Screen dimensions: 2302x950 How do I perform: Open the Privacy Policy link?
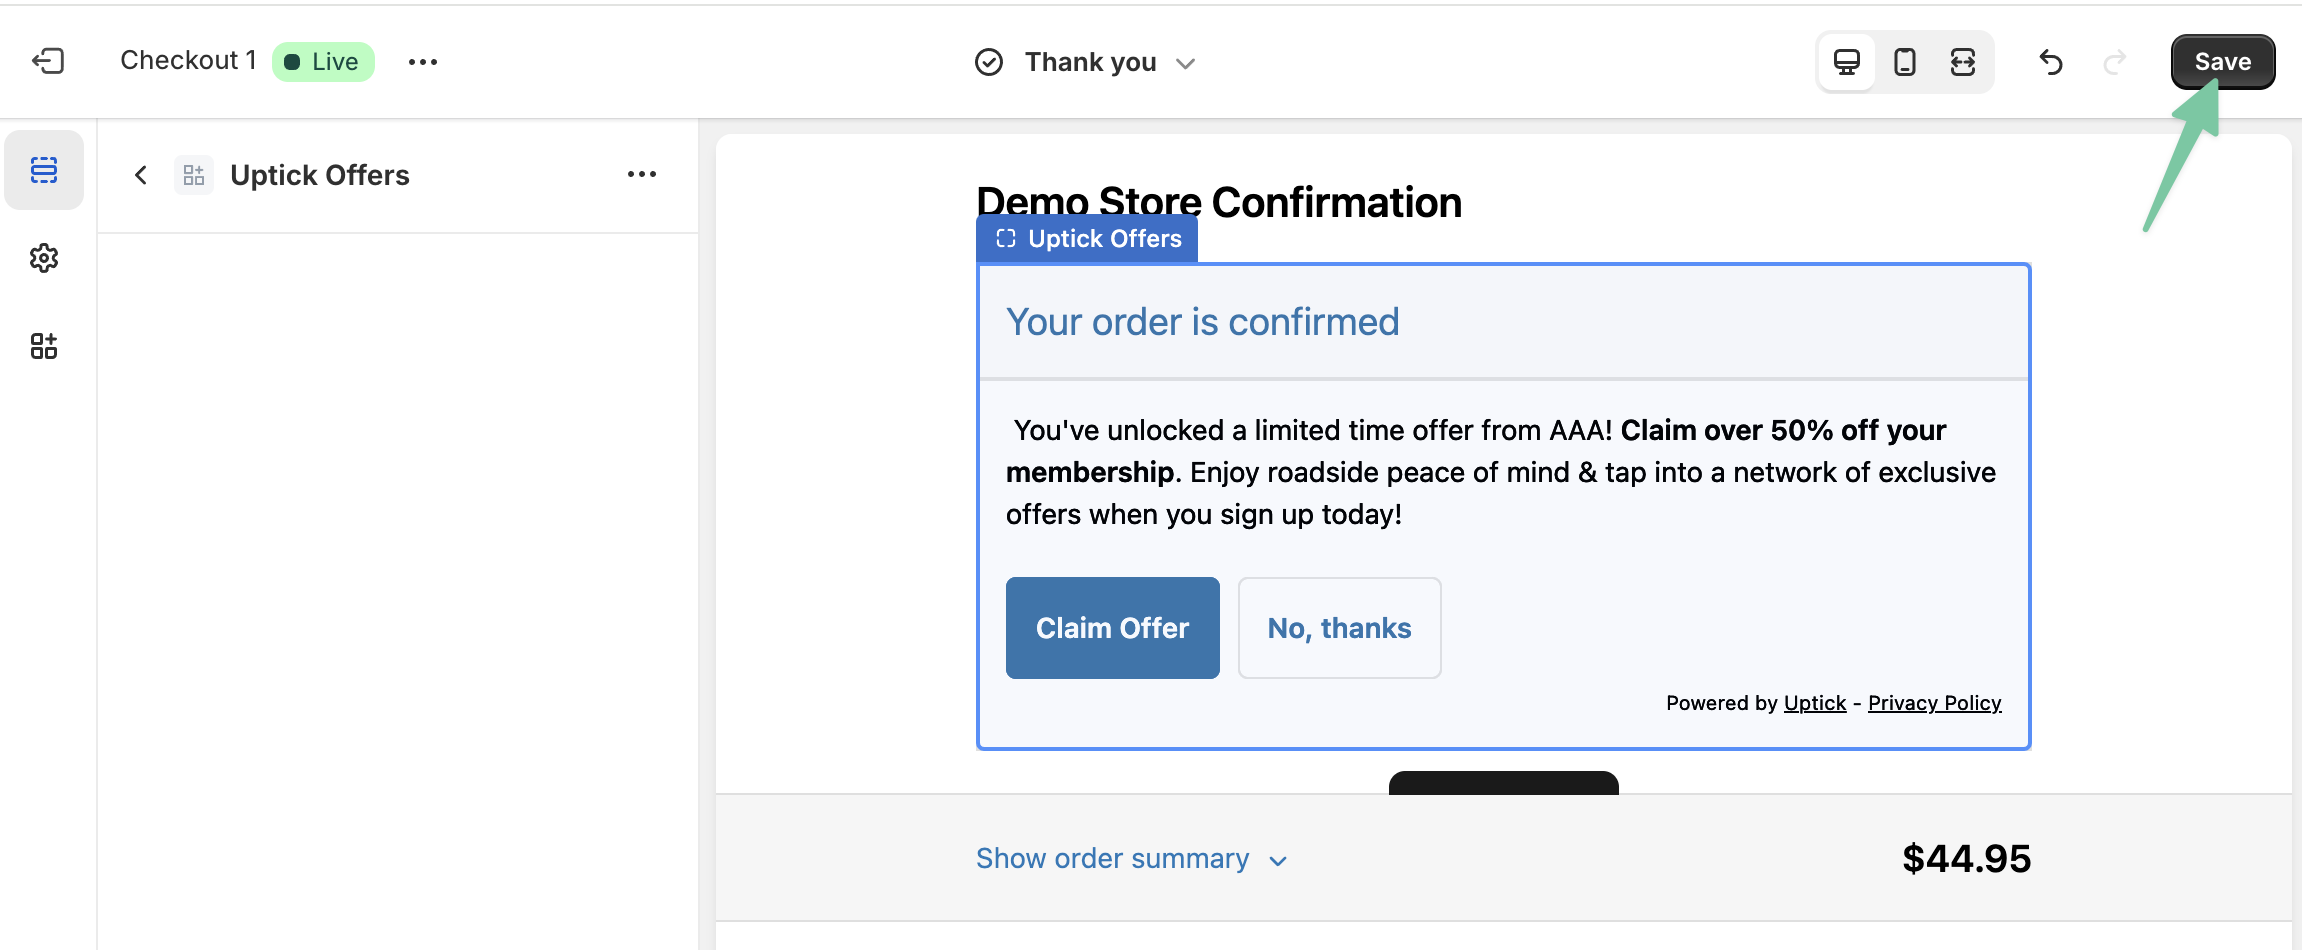tap(1934, 703)
